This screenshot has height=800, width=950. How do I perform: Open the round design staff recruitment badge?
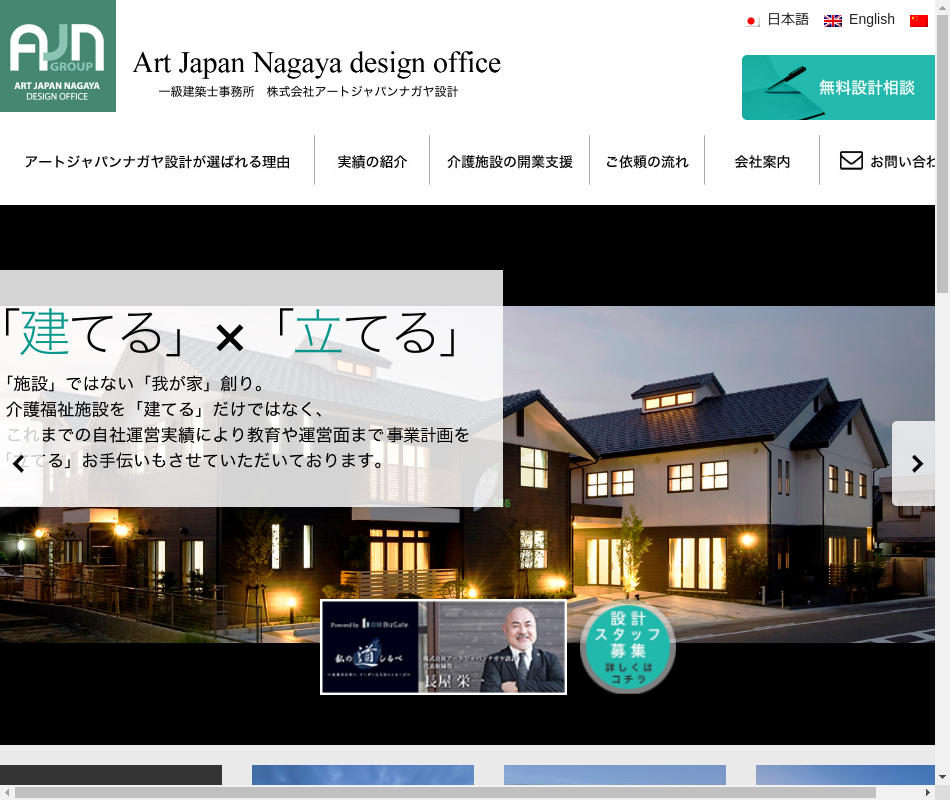pos(628,649)
